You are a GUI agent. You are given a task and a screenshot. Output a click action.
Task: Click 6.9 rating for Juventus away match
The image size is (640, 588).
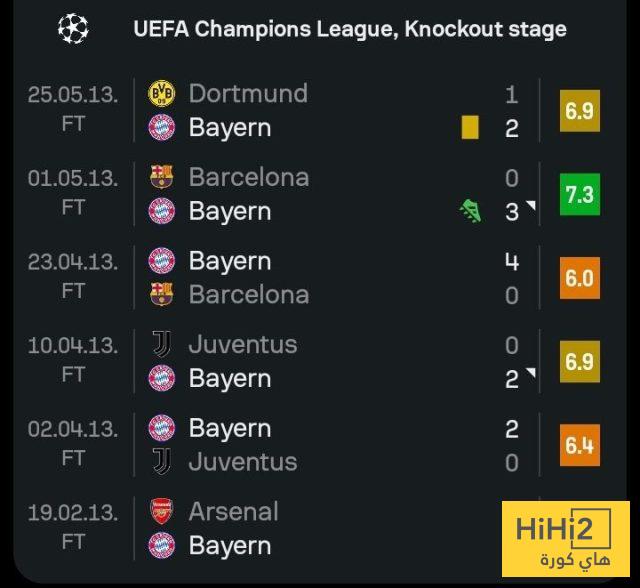click(579, 361)
